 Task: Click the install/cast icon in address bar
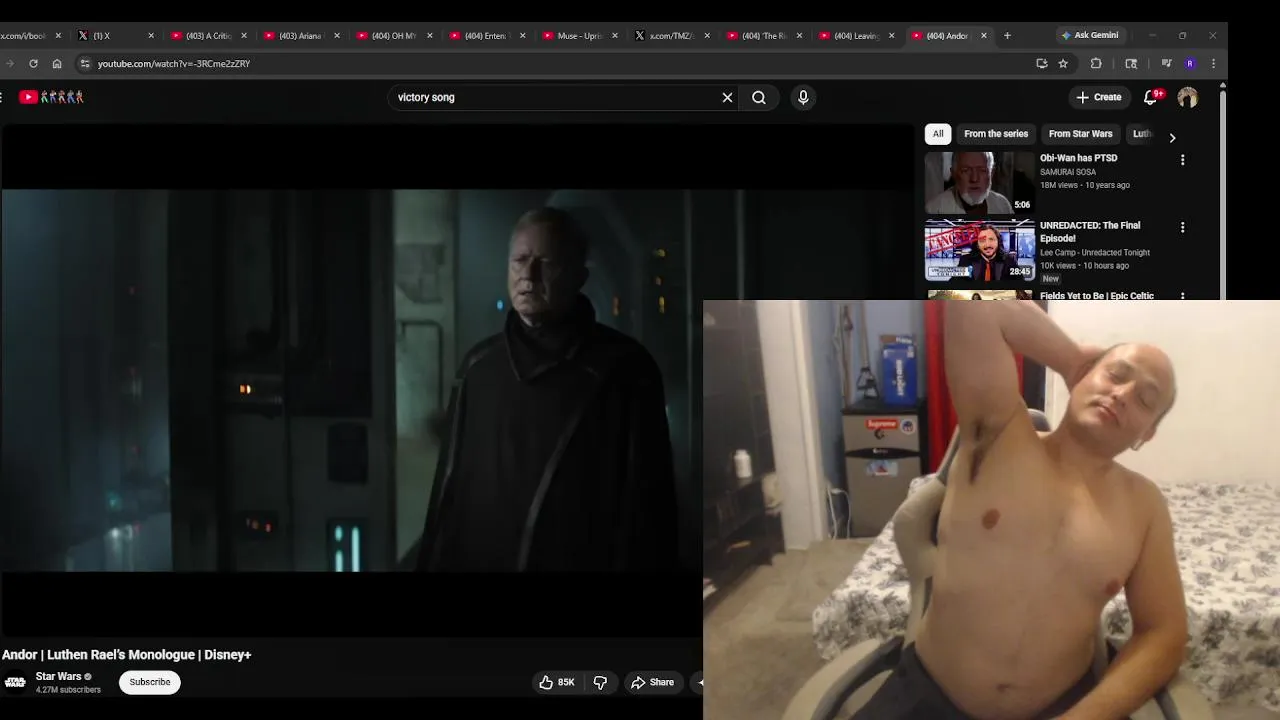[1042, 63]
